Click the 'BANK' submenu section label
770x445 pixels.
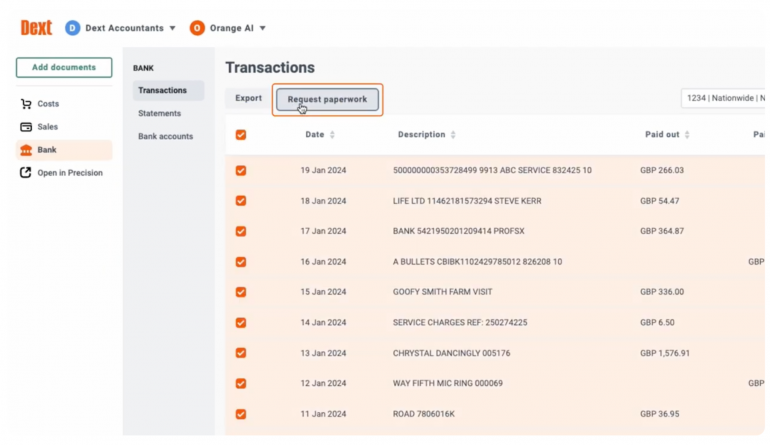click(x=143, y=68)
